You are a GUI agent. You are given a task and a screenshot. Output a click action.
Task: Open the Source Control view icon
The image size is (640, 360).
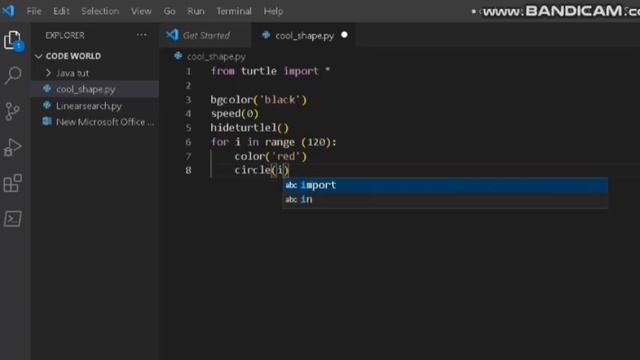coord(13,111)
